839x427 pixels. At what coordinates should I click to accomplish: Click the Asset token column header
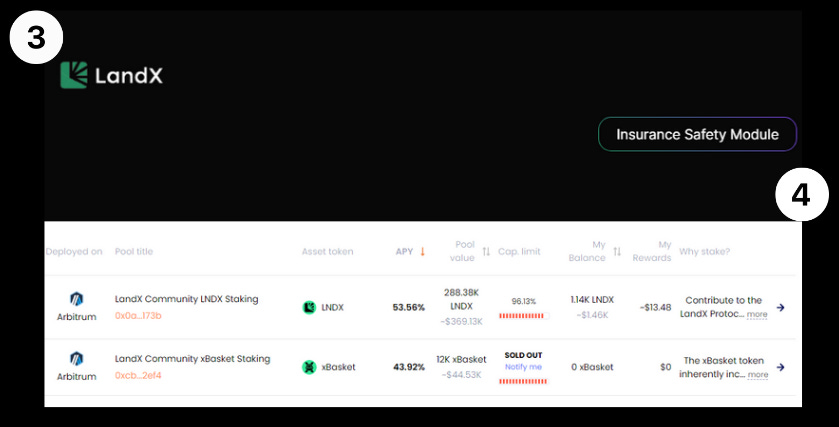[x=327, y=251]
